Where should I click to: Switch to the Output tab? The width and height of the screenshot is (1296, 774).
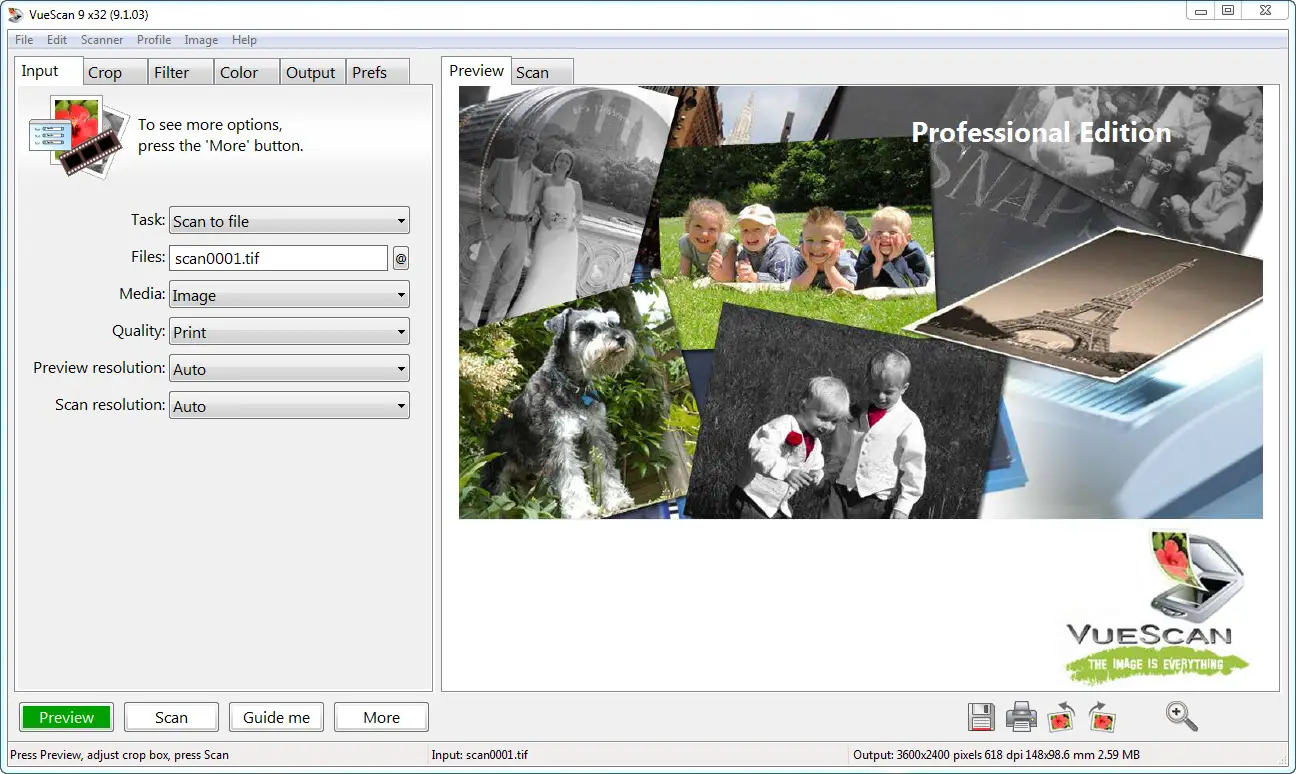(312, 72)
